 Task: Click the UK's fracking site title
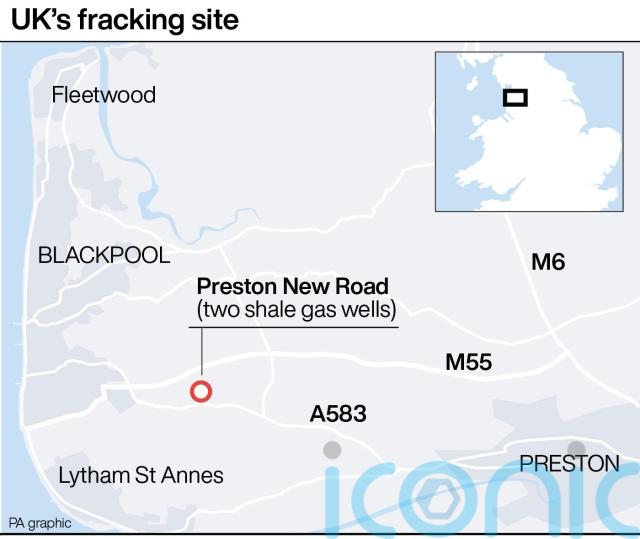pyautogui.click(x=125, y=20)
